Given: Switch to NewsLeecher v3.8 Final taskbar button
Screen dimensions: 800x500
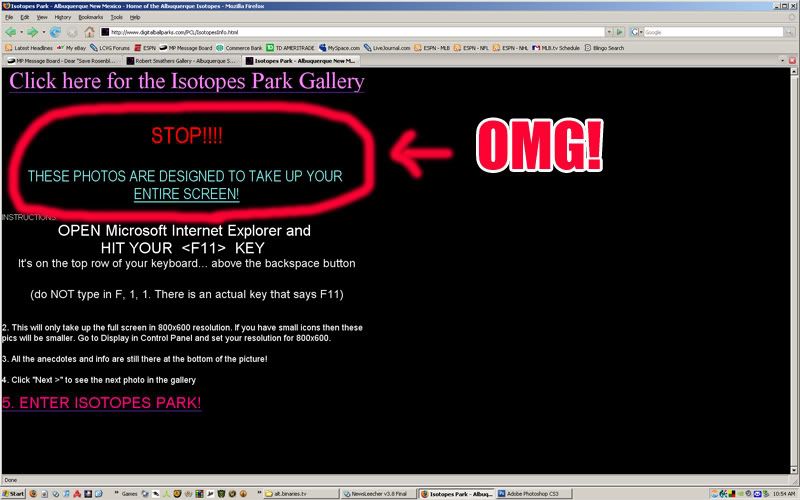Looking at the screenshot, I should point(378,494).
